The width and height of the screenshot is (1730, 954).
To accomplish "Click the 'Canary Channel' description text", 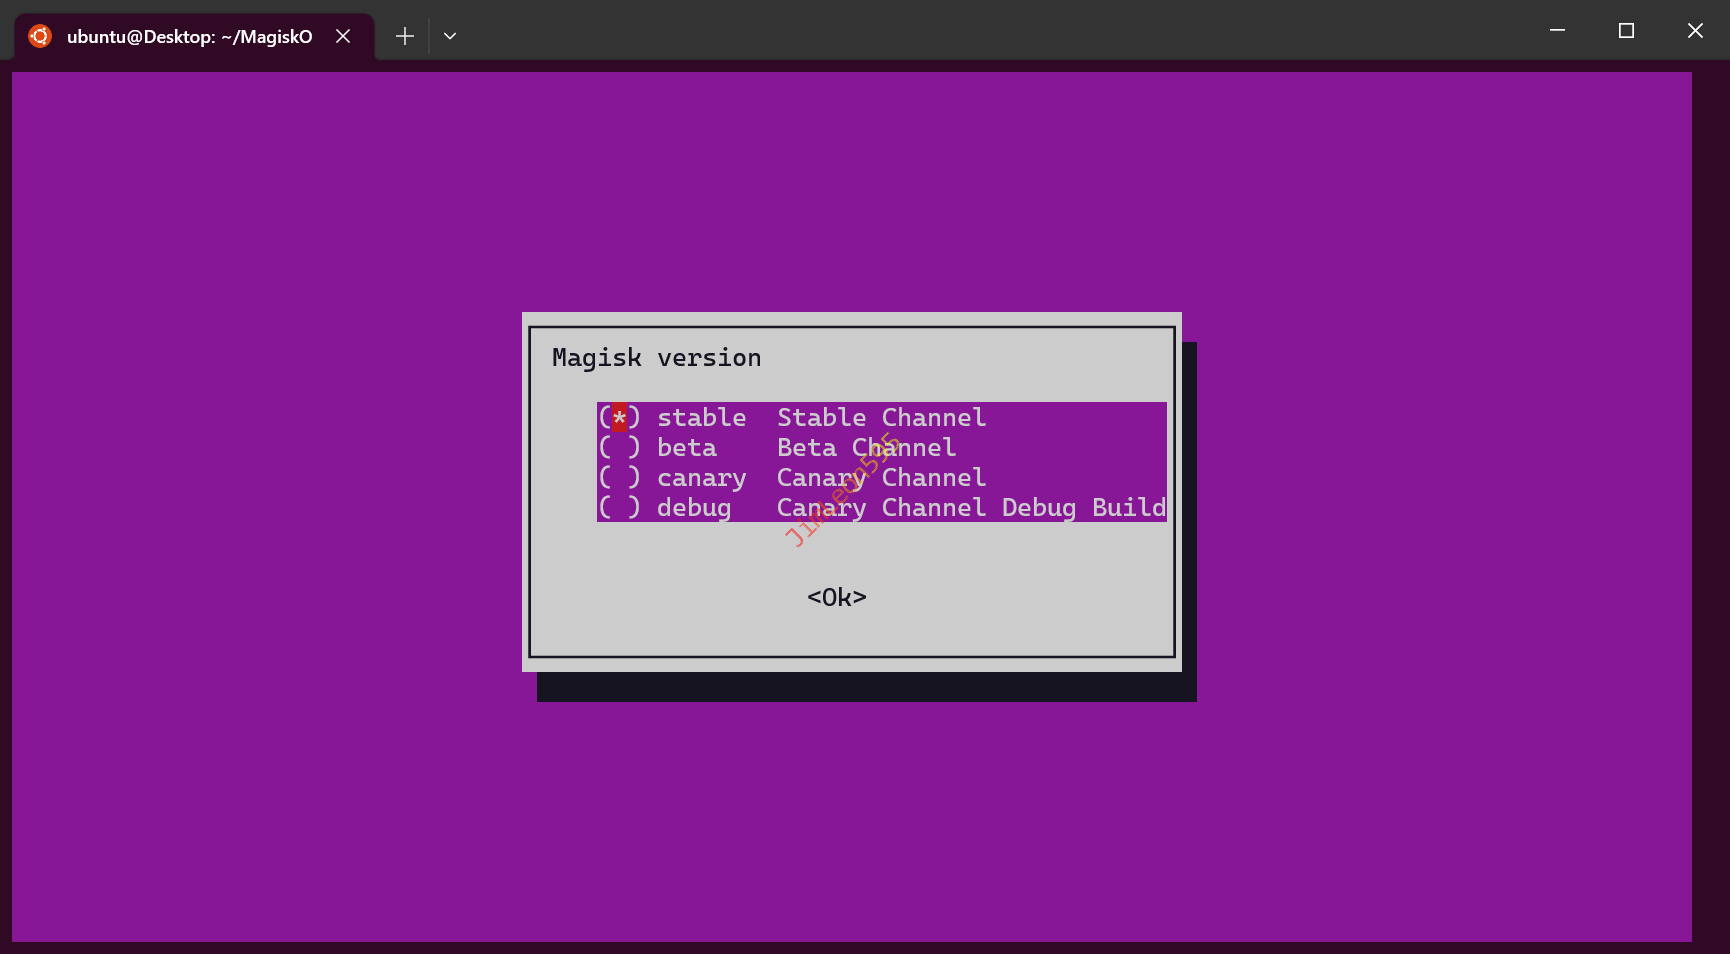I will tap(881, 478).
